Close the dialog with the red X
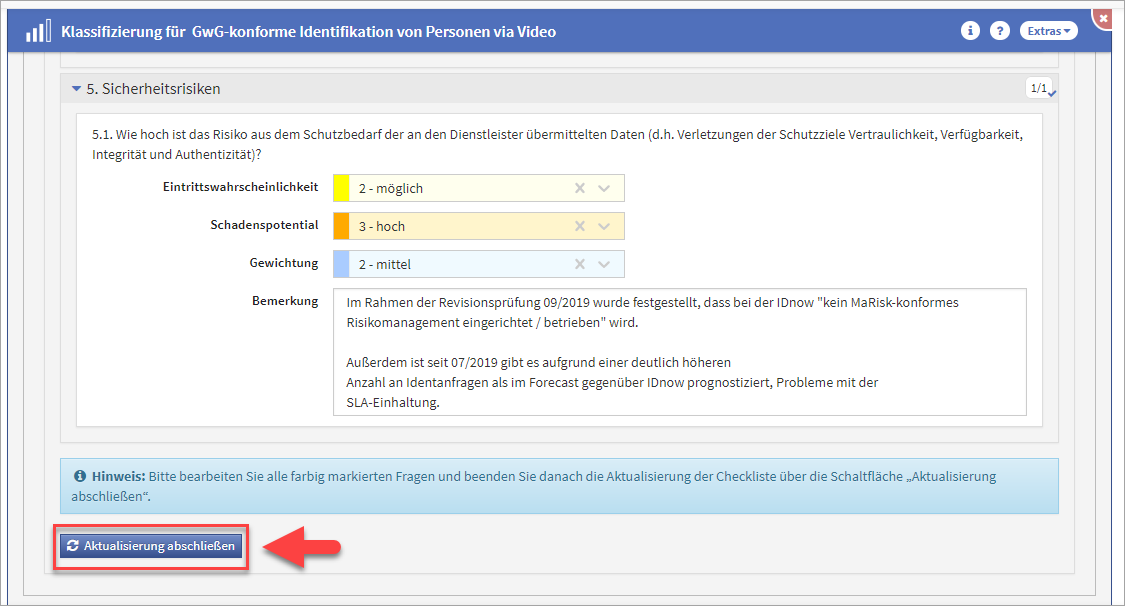 click(1103, 18)
